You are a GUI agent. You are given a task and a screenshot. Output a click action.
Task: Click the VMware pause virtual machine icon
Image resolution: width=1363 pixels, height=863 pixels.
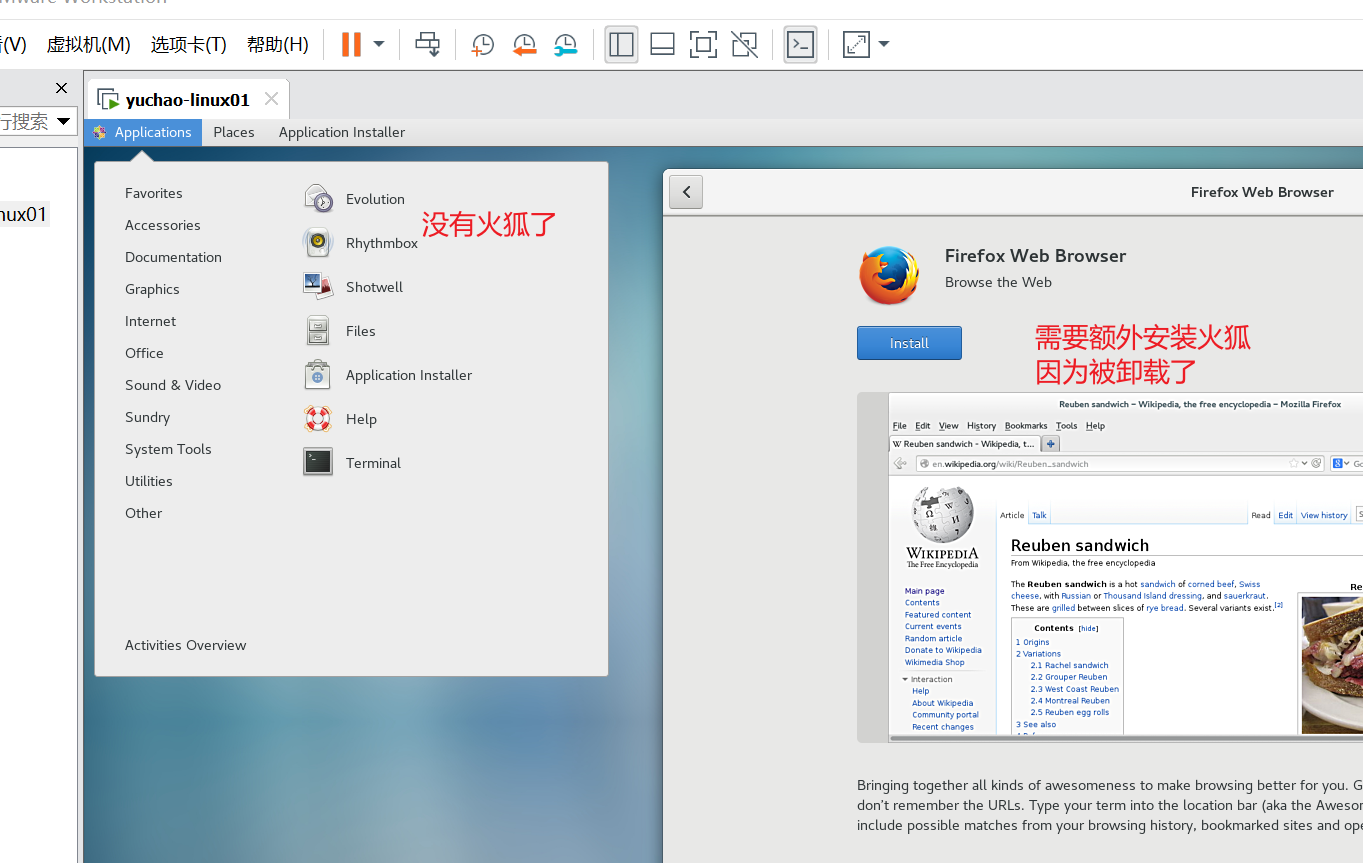pyautogui.click(x=351, y=44)
